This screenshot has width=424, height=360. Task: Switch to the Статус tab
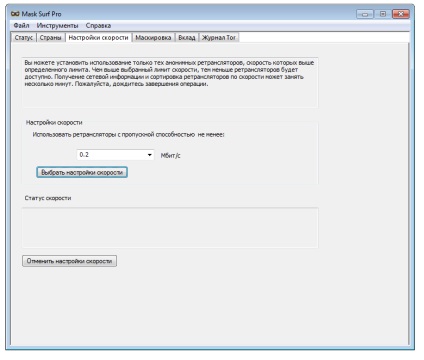pyautogui.click(x=24, y=38)
